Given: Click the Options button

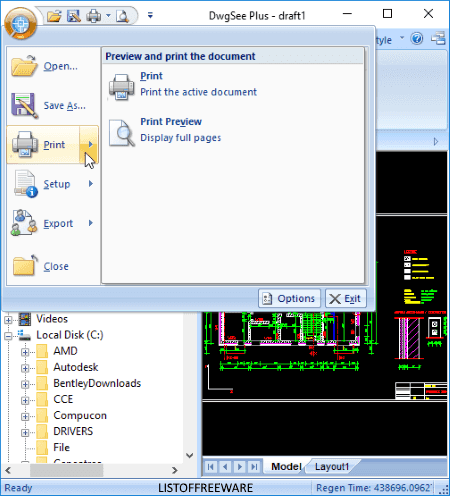Looking at the screenshot, I should [x=289, y=298].
